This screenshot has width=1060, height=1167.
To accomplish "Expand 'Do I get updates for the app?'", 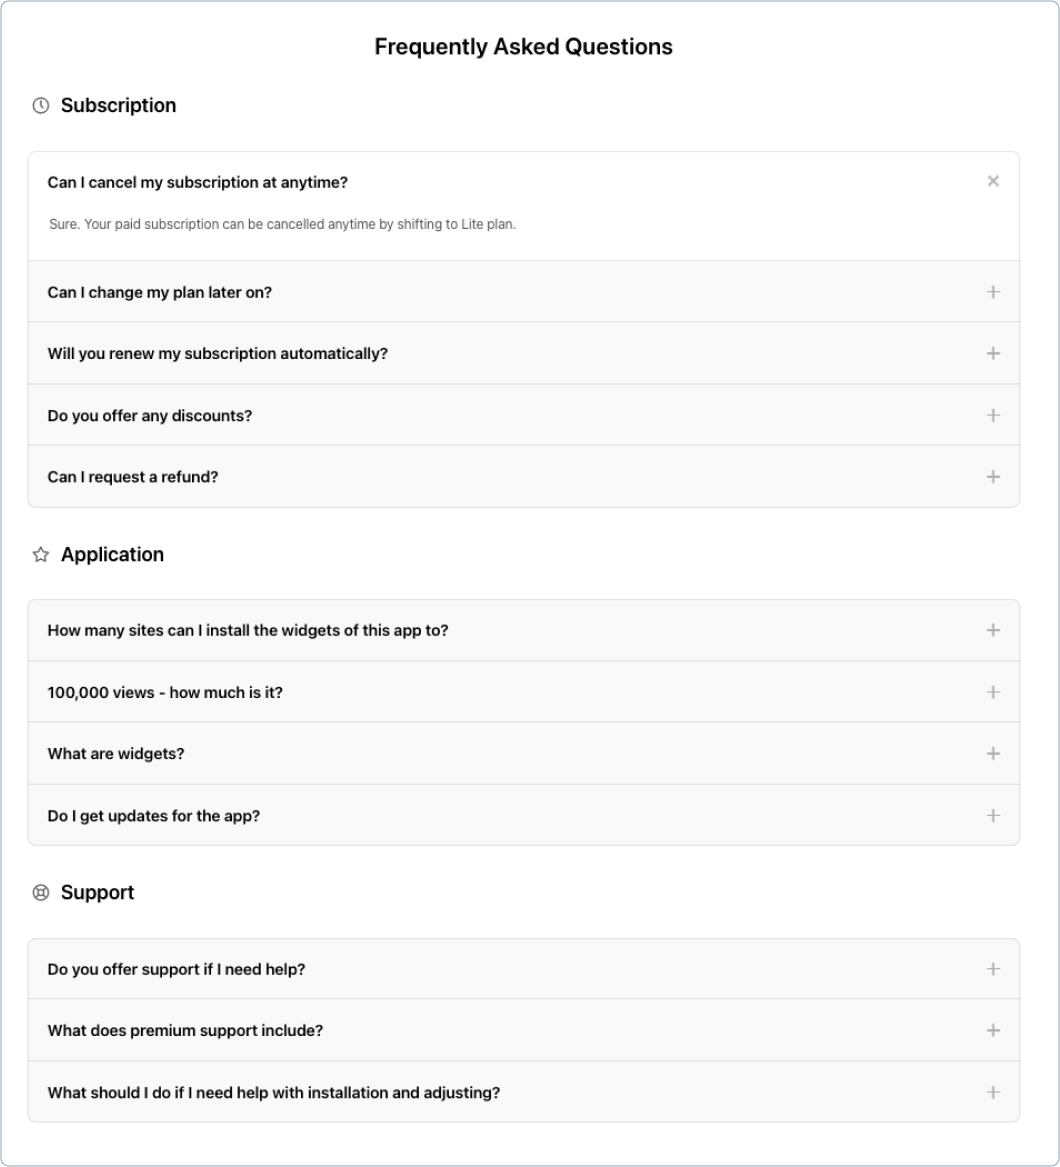I will tap(993, 815).
